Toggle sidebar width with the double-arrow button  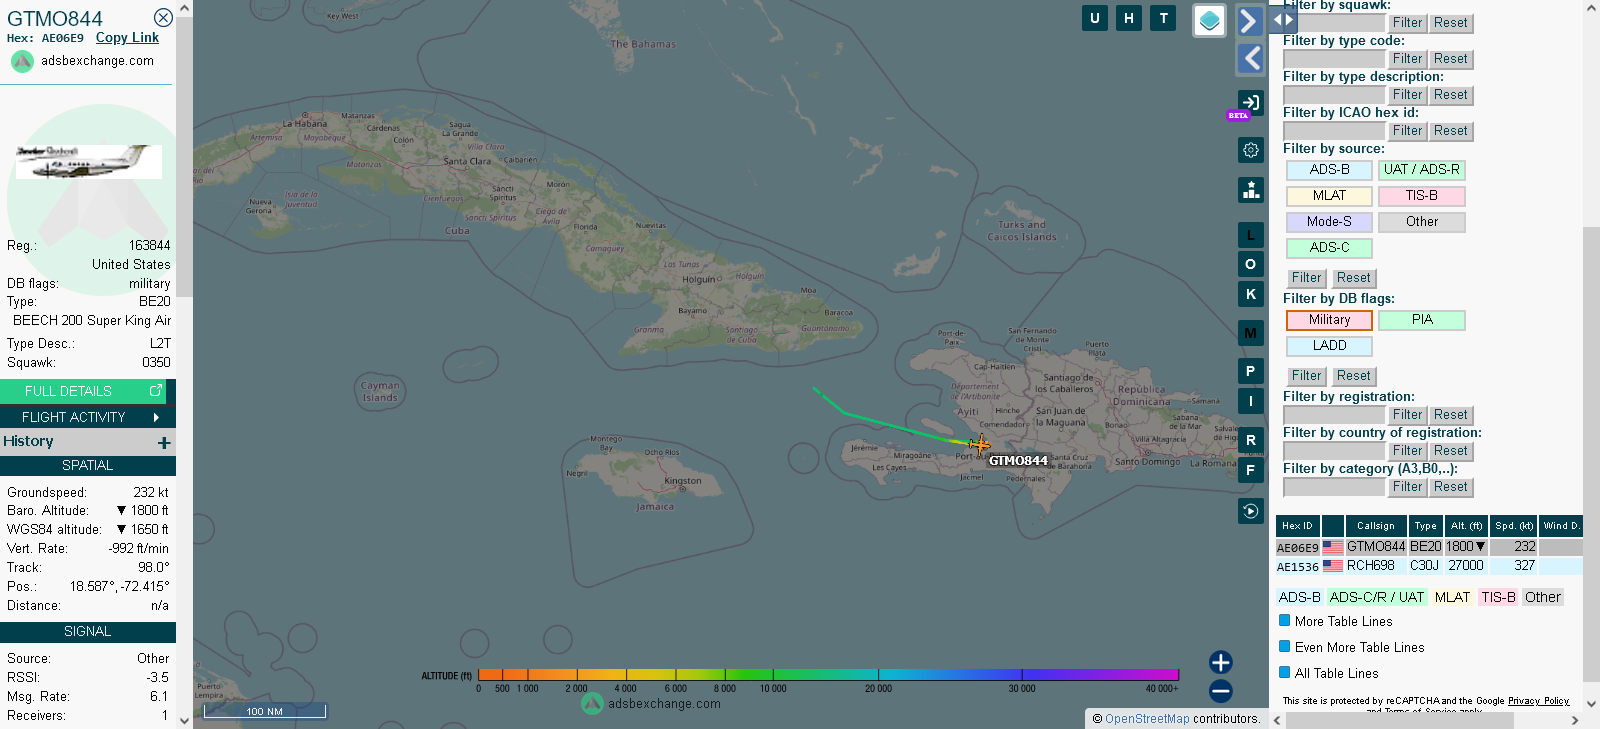point(1283,19)
